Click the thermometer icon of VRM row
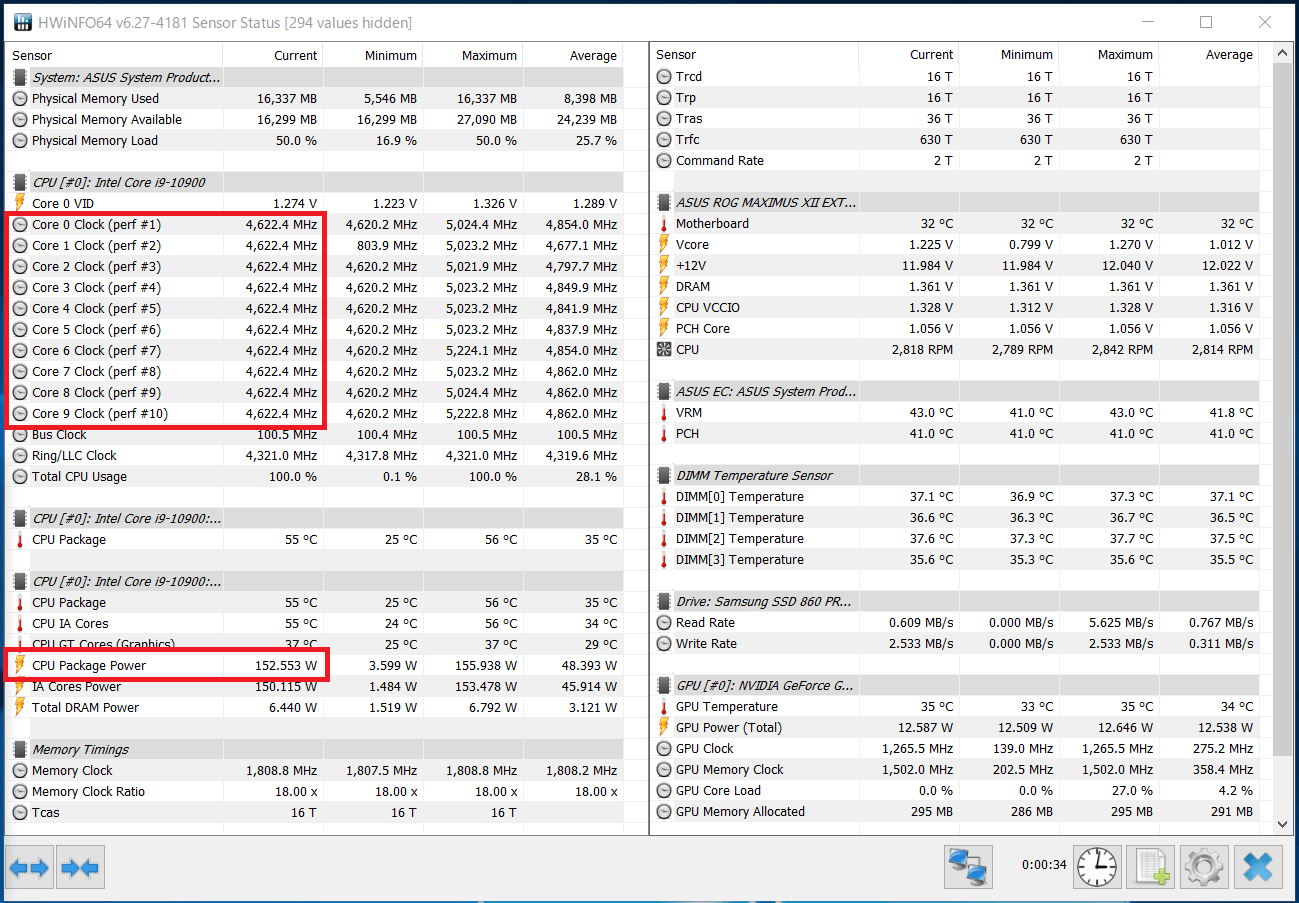1299x903 pixels. (664, 412)
